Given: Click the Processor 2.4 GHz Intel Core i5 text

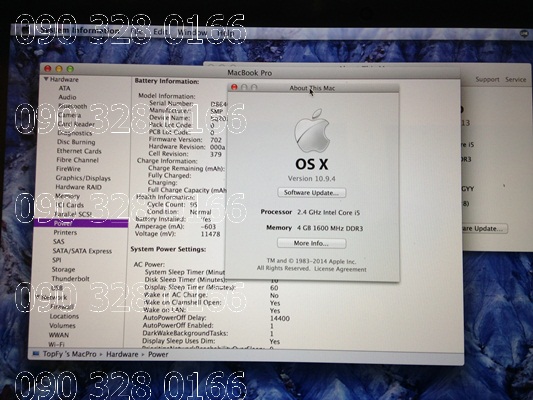Looking at the screenshot, I should point(310,212).
